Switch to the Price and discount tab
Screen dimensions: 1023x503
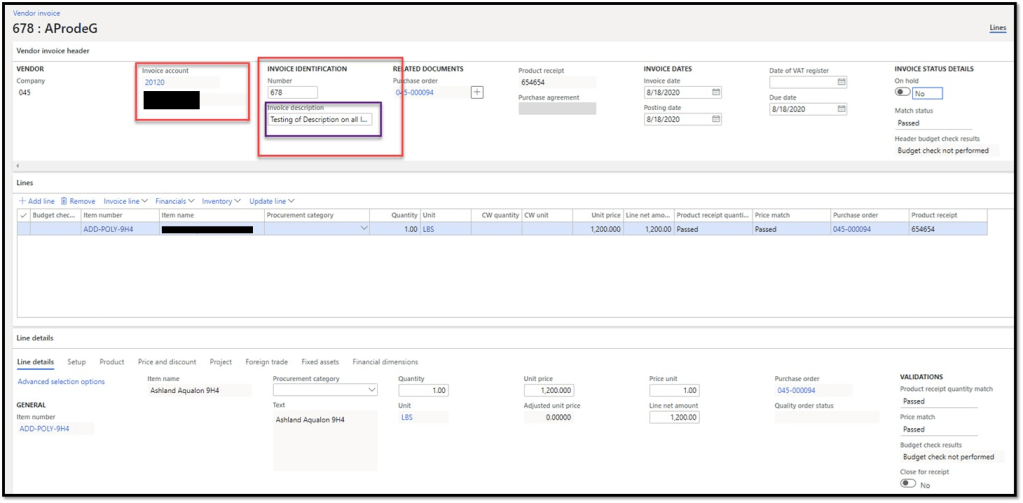[x=167, y=362]
